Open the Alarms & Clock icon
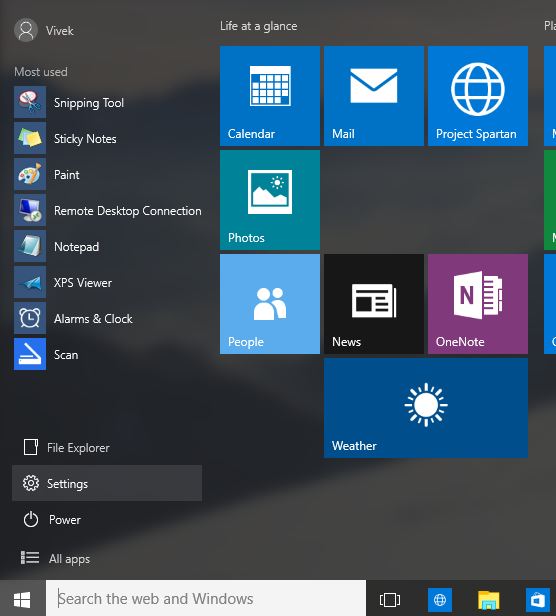556x616 pixels. (x=30, y=318)
